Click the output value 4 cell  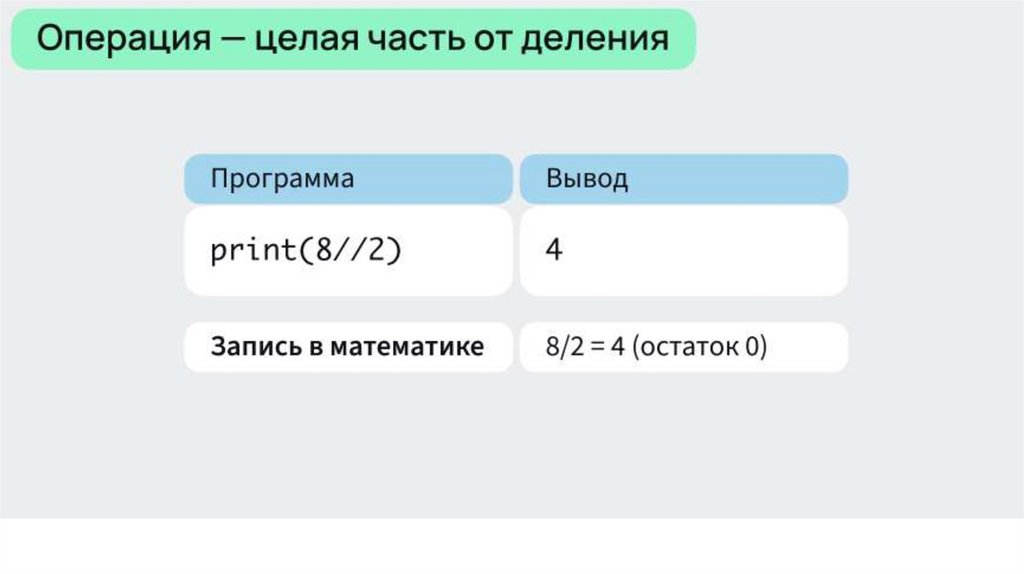pyautogui.click(x=683, y=251)
